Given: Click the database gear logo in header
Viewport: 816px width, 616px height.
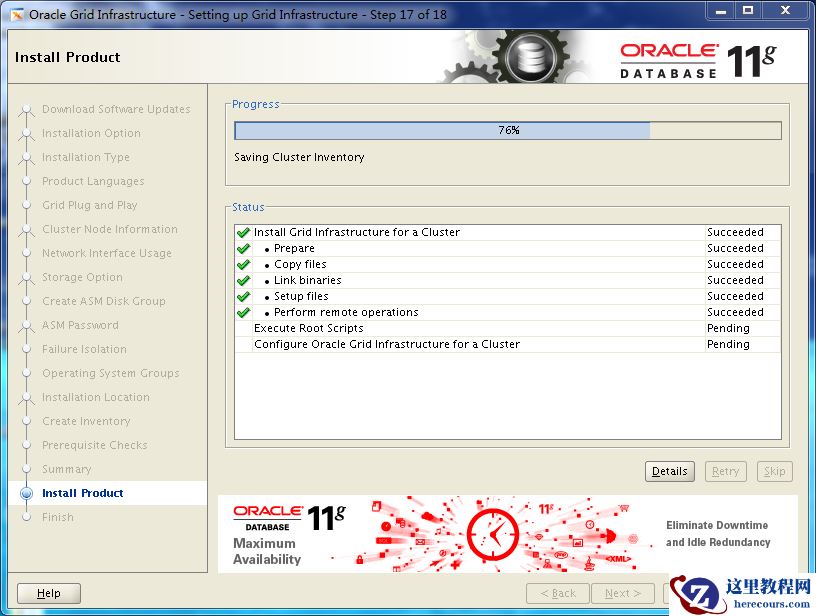Looking at the screenshot, I should [531, 56].
